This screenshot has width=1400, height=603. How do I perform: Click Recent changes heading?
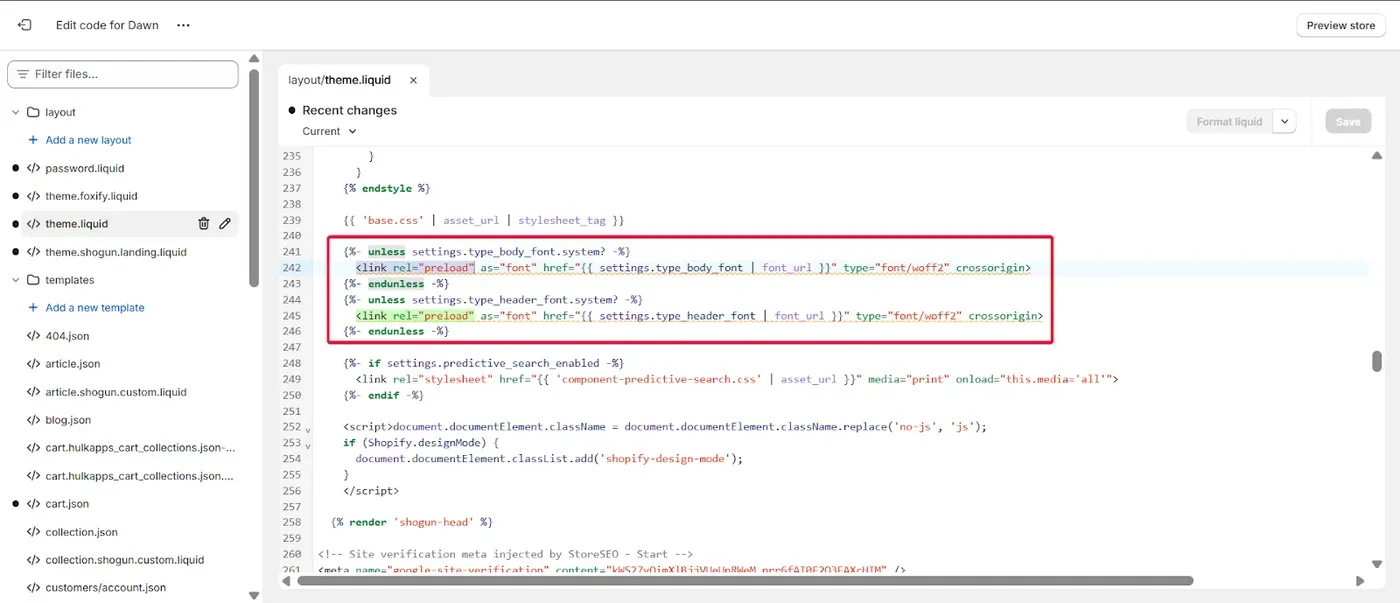click(x=350, y=111)
